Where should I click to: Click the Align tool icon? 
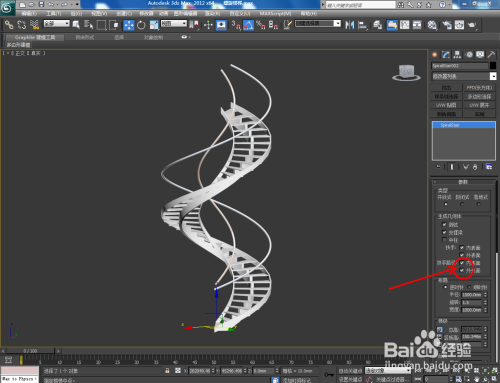(x=362, y=25)
